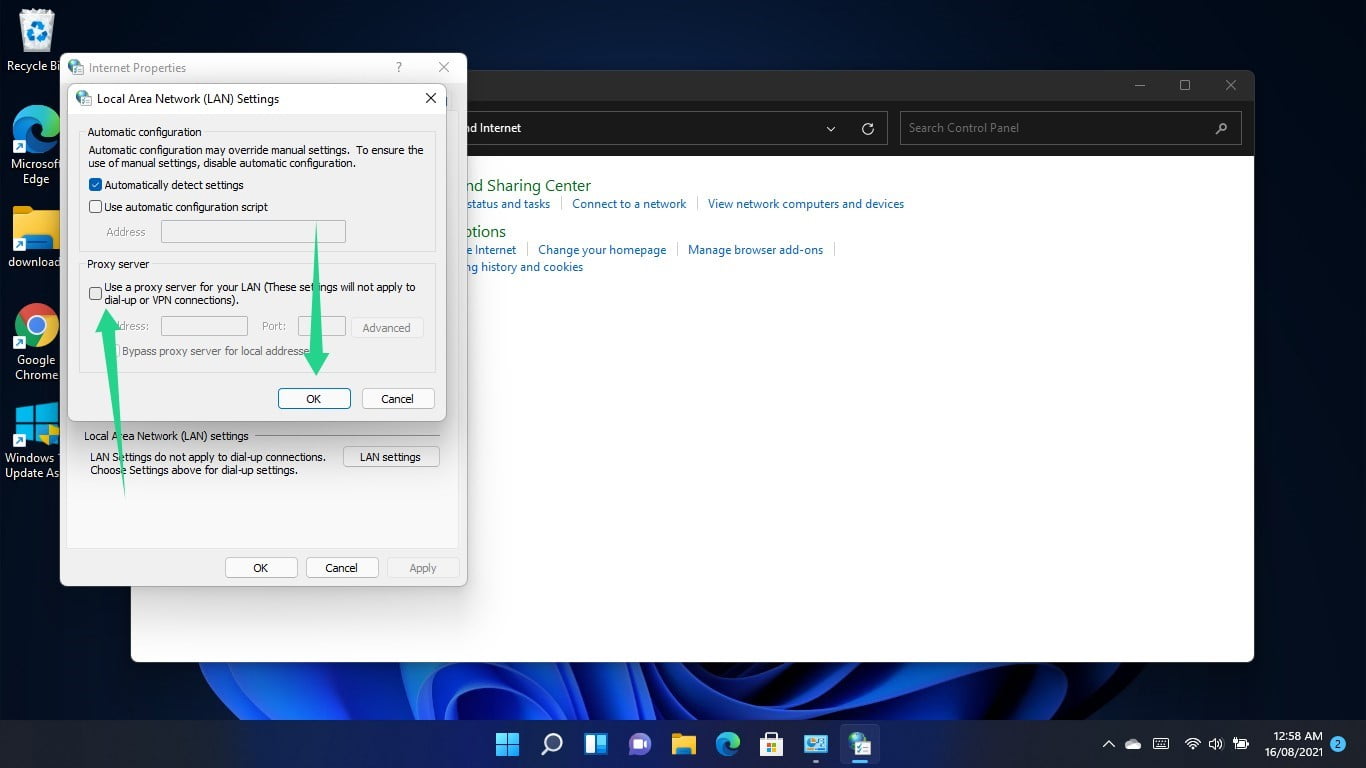1366x768 pixels.
Task: Open the Start menu
Action: point(507,744)
